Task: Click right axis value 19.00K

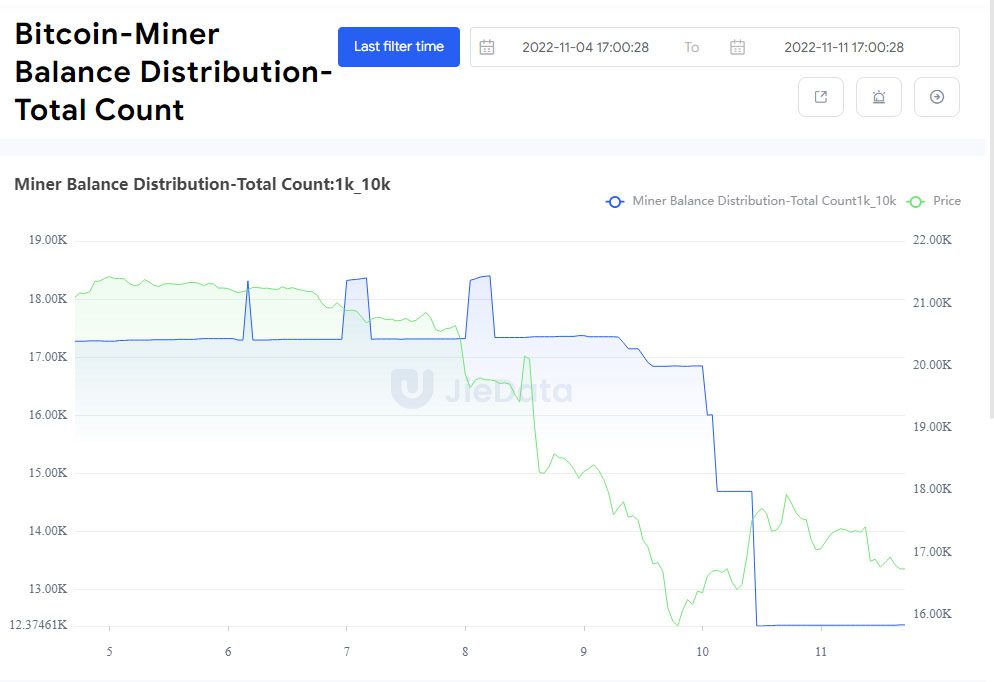Action: tap(932, 427)
